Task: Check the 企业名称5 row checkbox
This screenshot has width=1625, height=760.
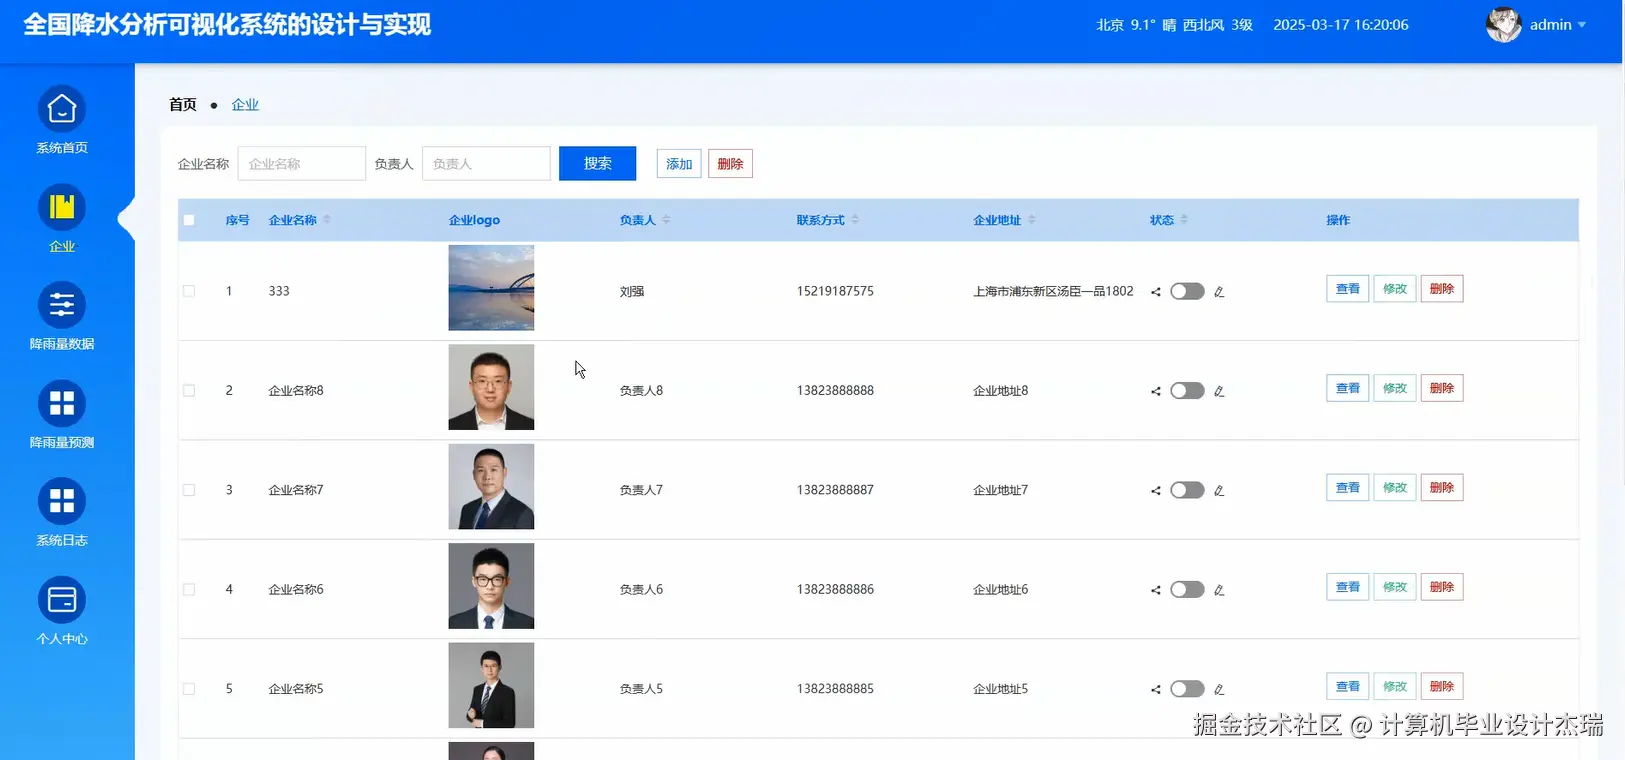Action: click(x=189, y=689)
